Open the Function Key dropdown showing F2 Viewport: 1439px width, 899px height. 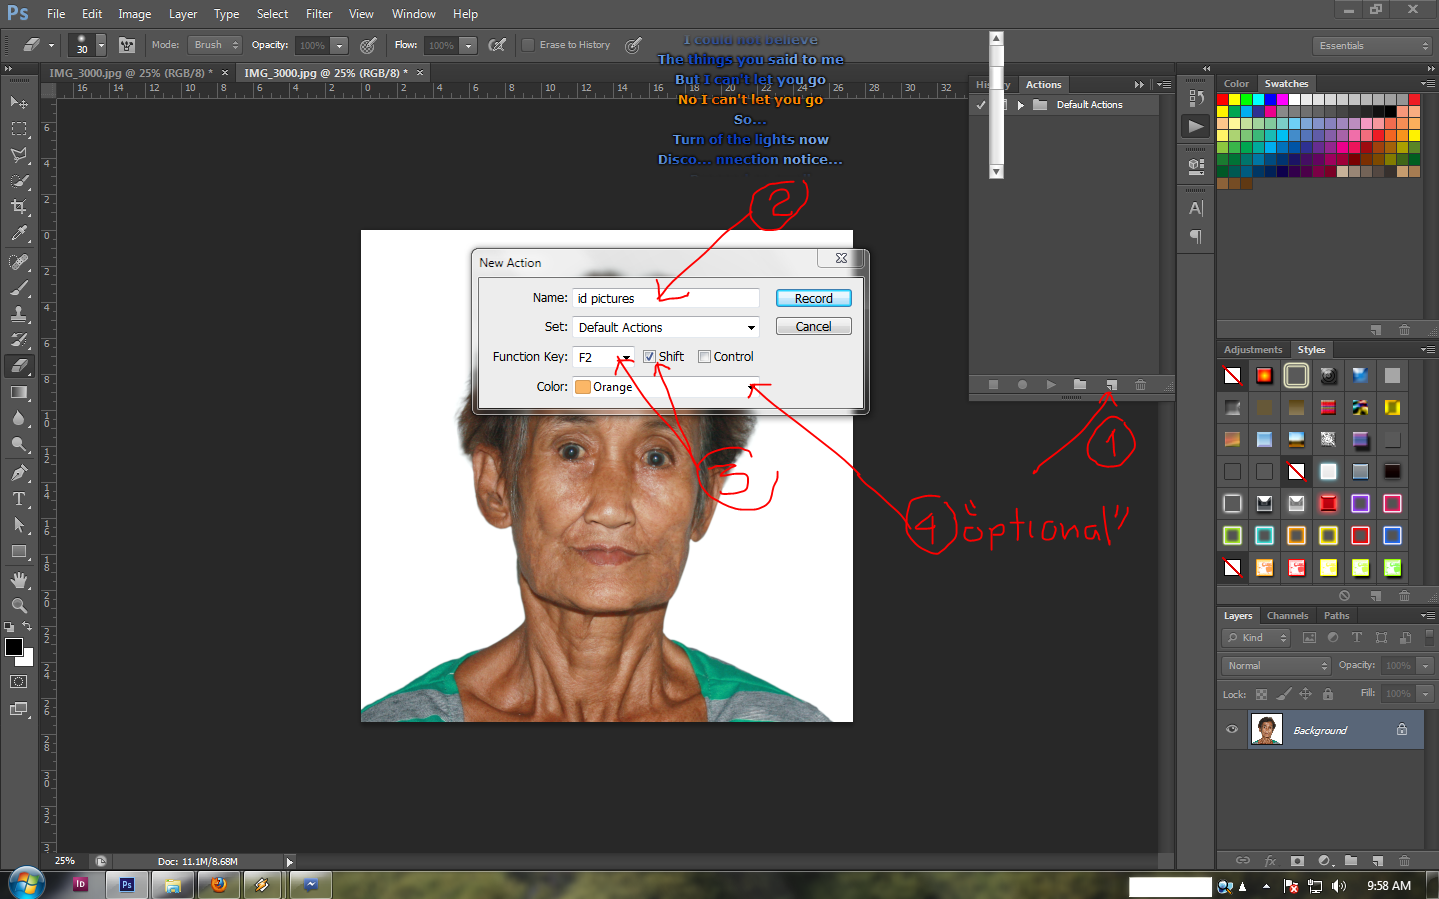point(604,357)
